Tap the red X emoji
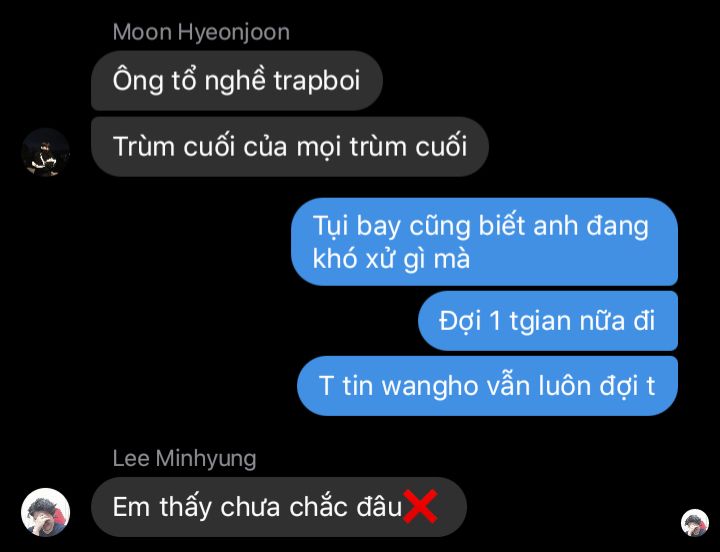Viewport: 720px width, 552px height. point(420,507)
